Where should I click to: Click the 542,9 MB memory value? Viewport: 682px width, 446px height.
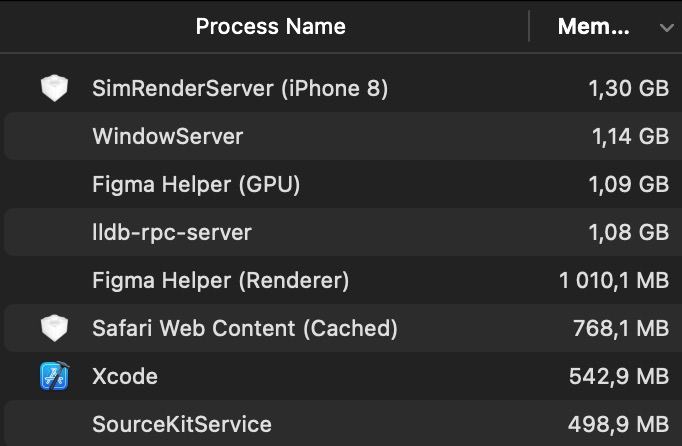coord(618,376)
